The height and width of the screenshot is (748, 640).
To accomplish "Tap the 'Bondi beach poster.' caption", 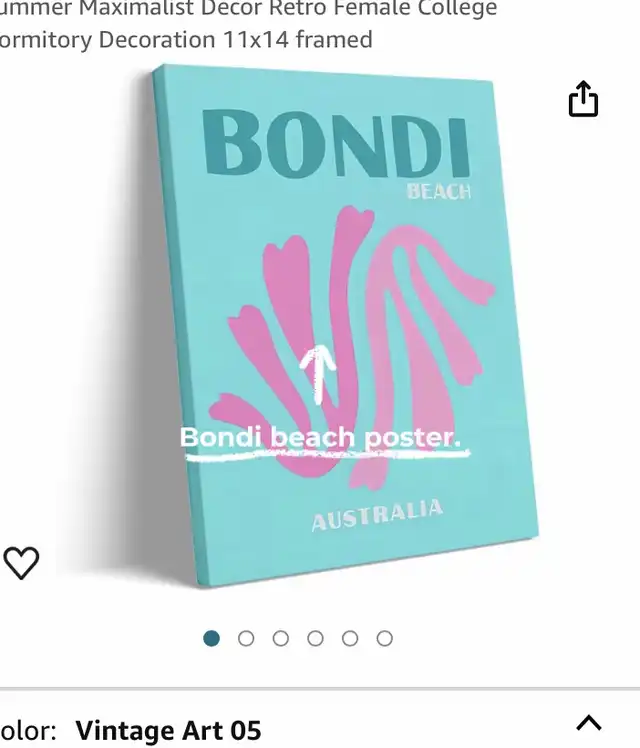I will click(x=320, y=437).
